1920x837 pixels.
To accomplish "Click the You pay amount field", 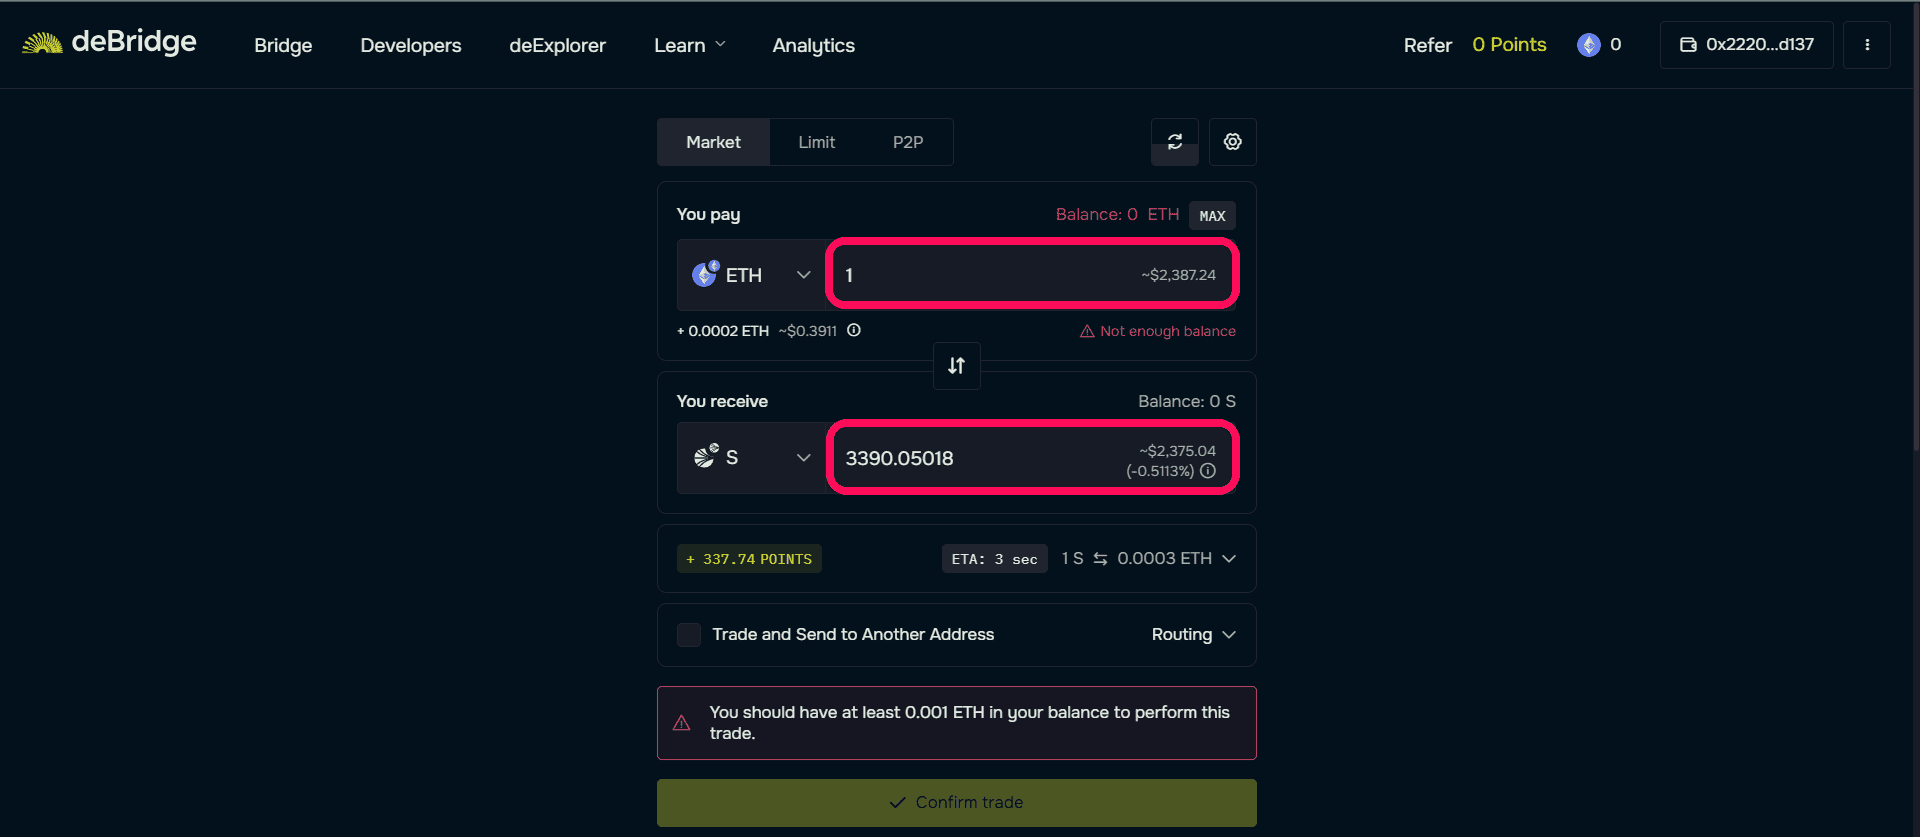I will point(1032,275).
